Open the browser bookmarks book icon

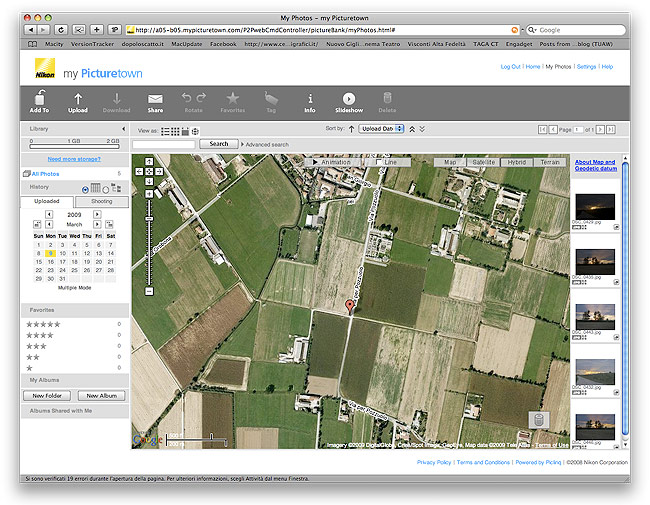click(32, 44)
